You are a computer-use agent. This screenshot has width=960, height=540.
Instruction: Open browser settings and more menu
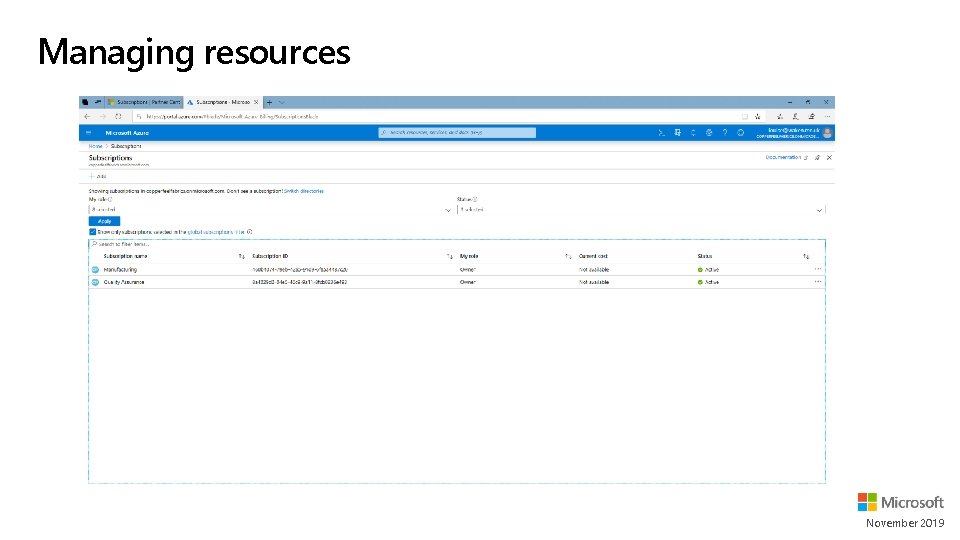point(827,116)
